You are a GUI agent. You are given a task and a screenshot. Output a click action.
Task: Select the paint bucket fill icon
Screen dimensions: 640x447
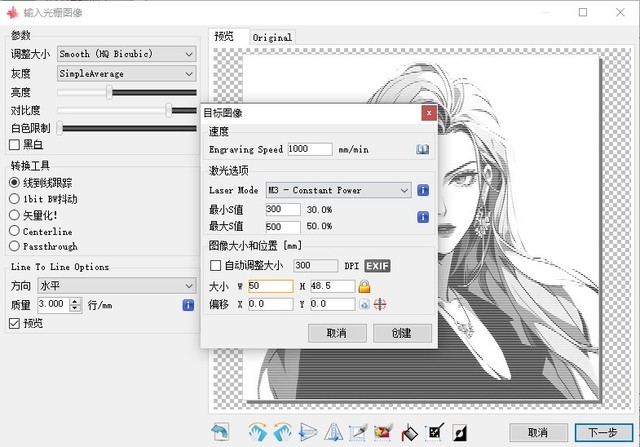409,432
